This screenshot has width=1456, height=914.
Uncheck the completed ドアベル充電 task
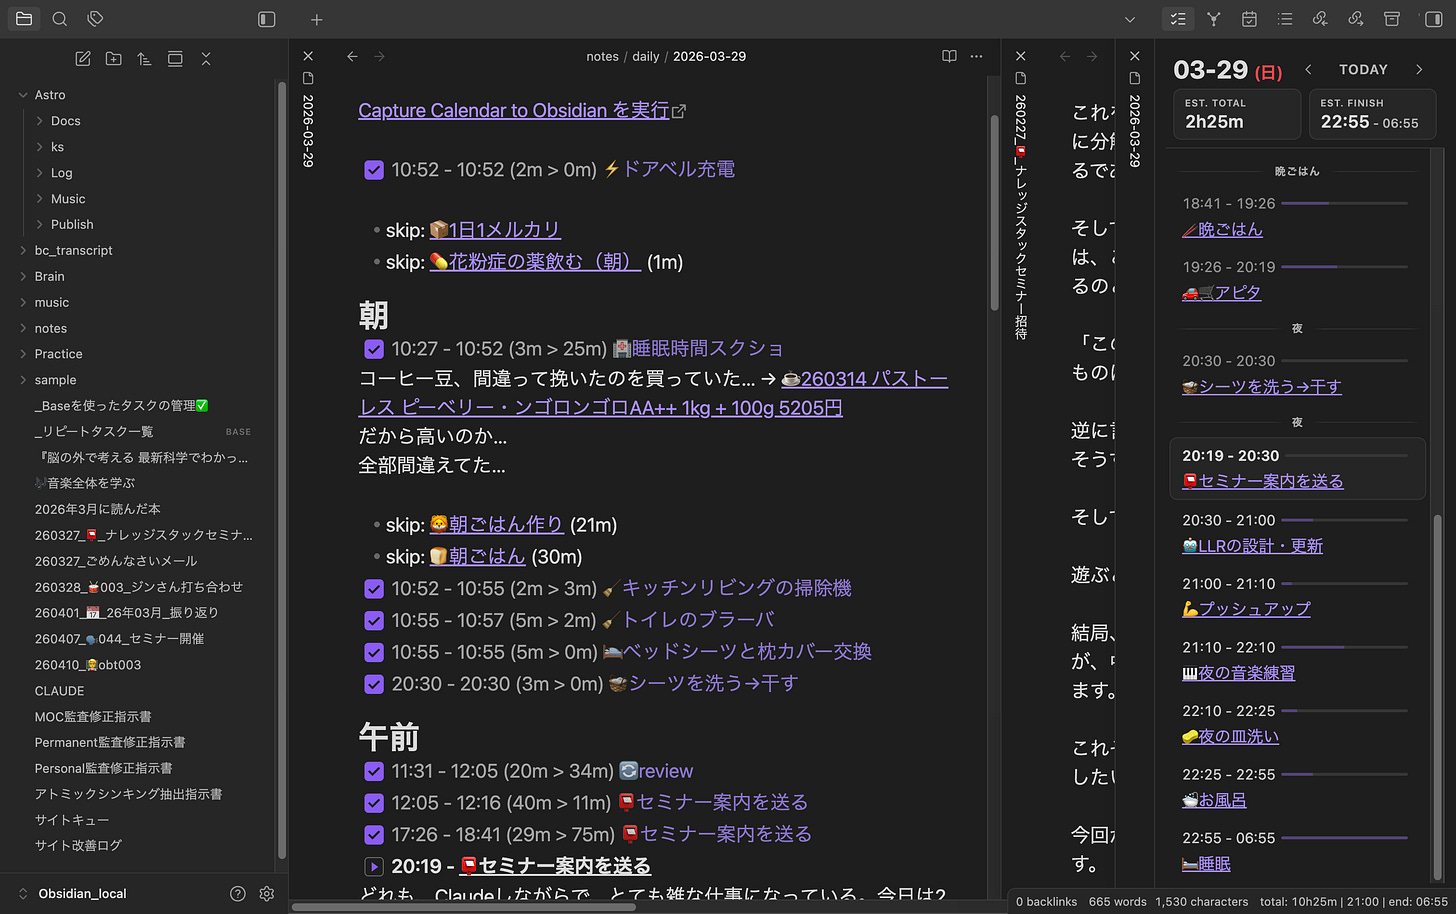(374, 169)
